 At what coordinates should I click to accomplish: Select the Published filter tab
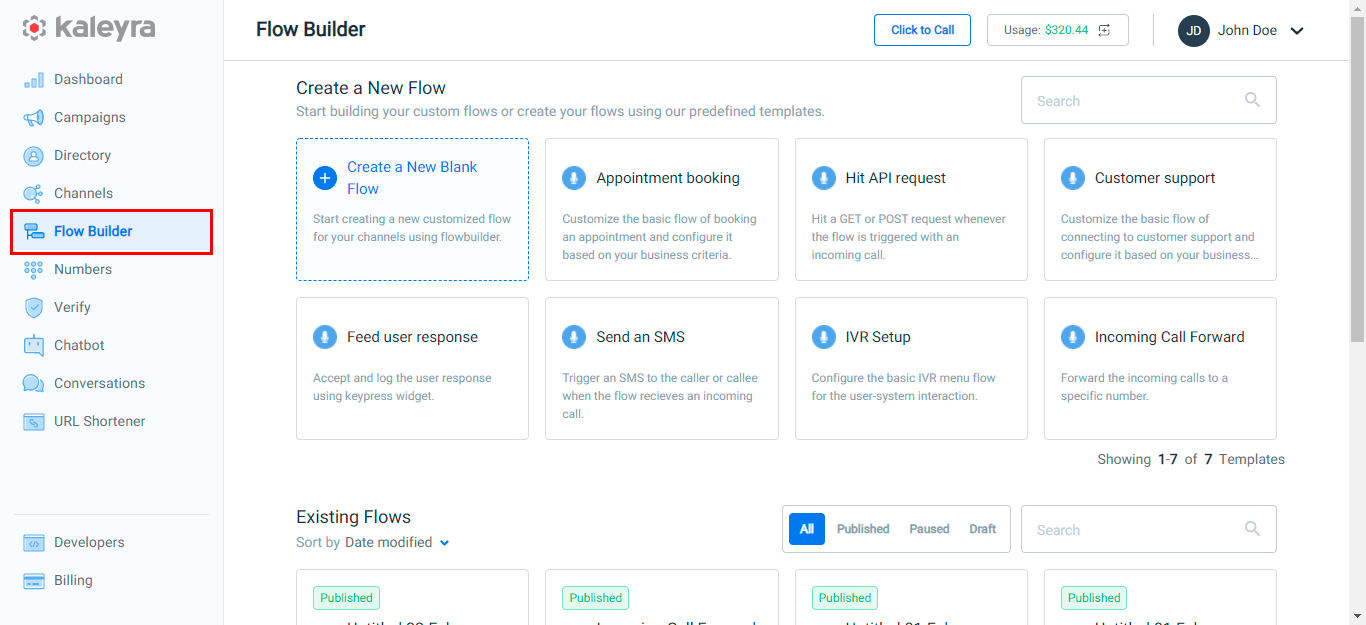tap(863, 529)
